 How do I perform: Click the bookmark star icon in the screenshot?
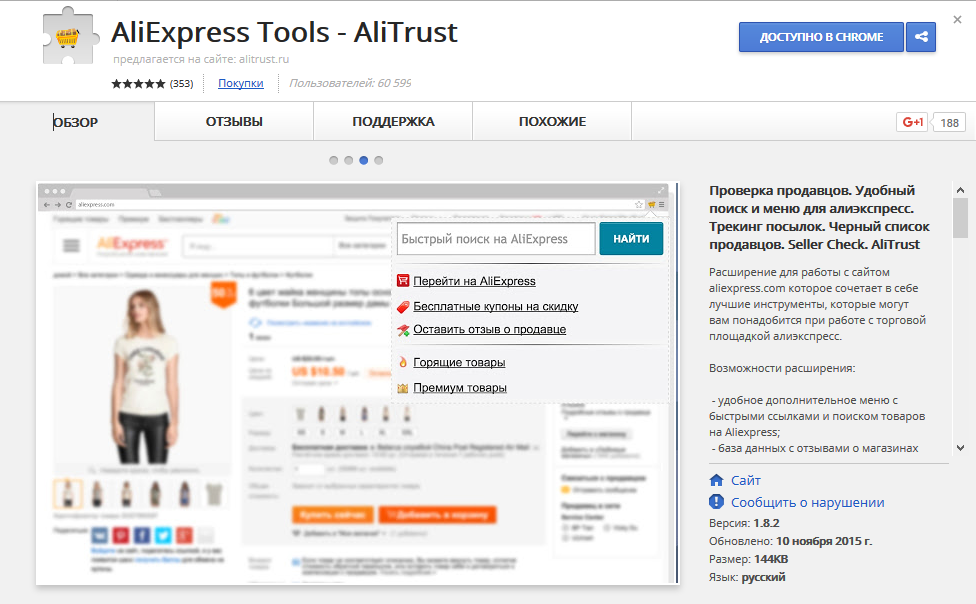pyautogui.click(x=639, y=204)
